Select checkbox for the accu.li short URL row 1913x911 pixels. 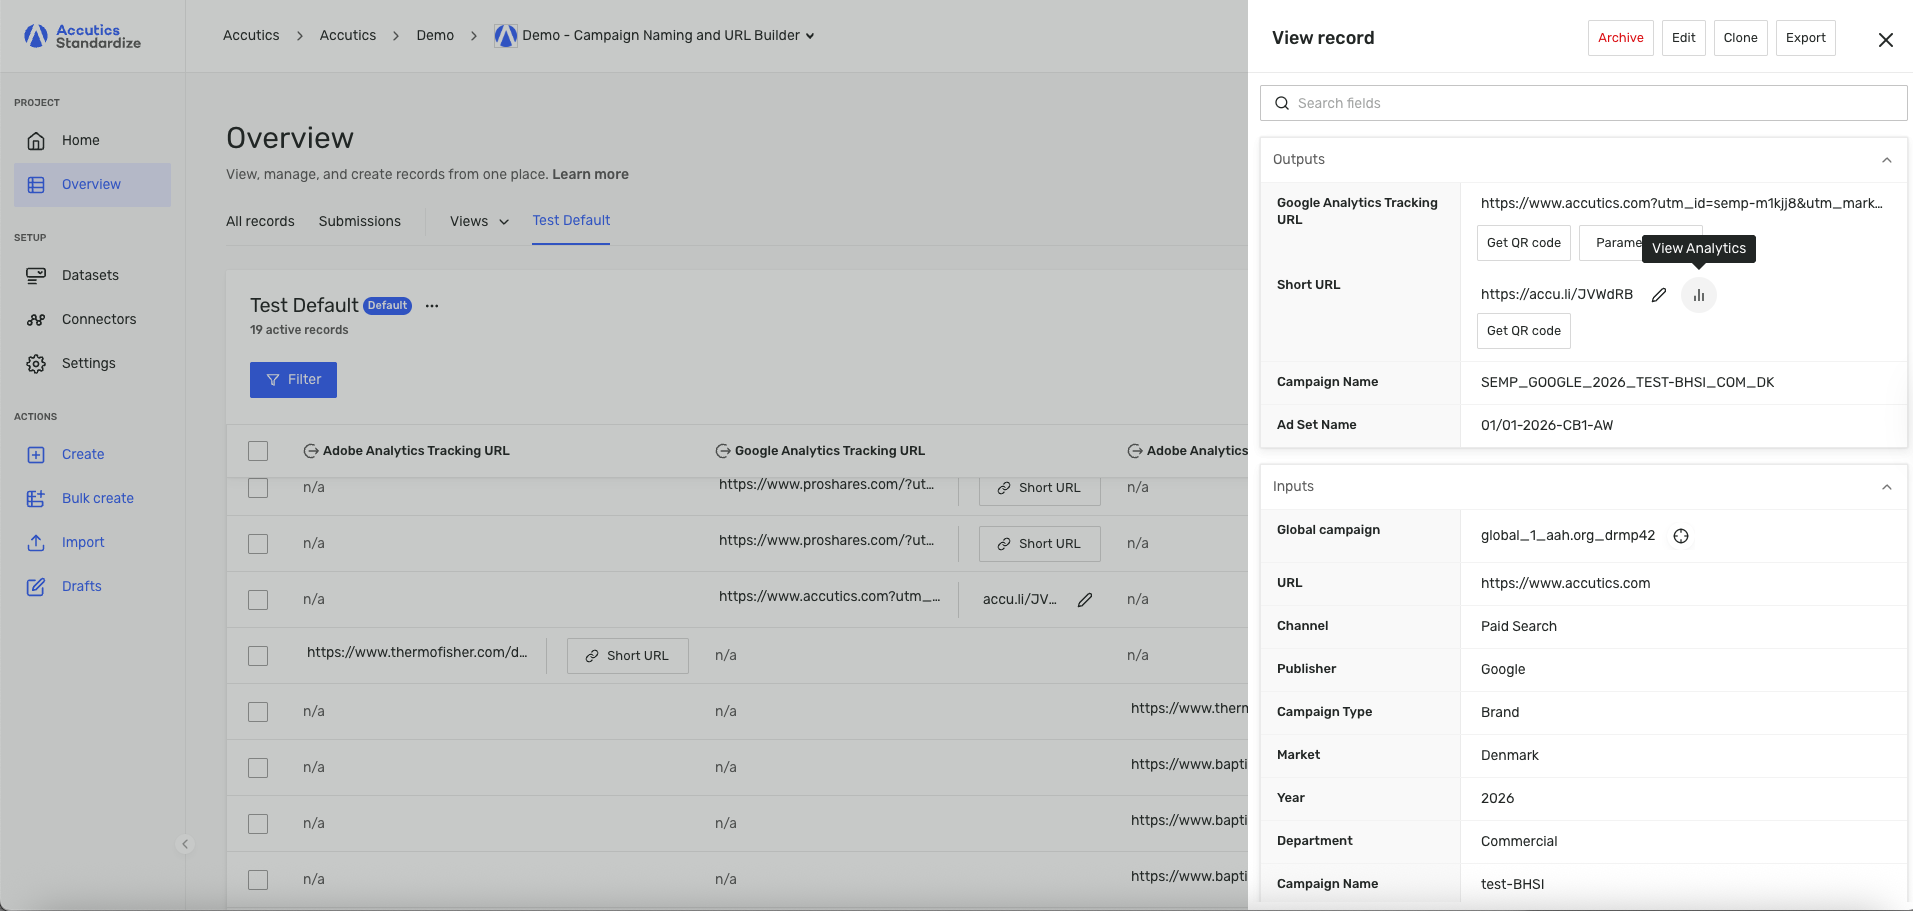click(x=258, y=600)
